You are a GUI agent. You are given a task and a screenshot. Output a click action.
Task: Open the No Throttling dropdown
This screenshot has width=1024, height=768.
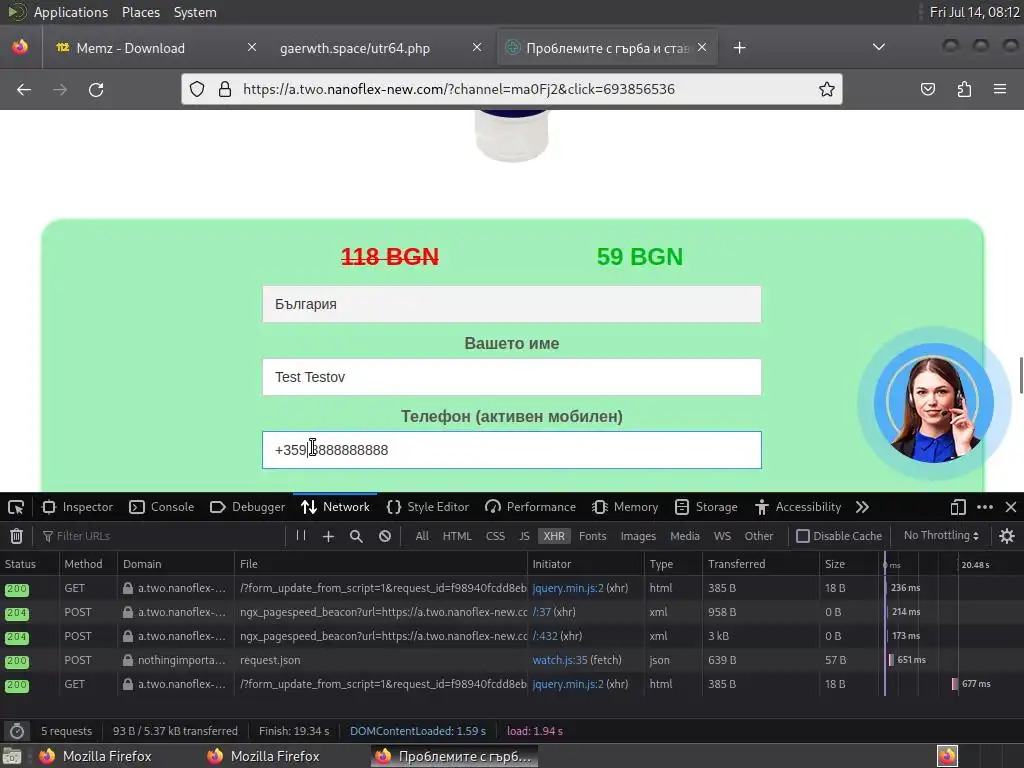click(941, 536)
